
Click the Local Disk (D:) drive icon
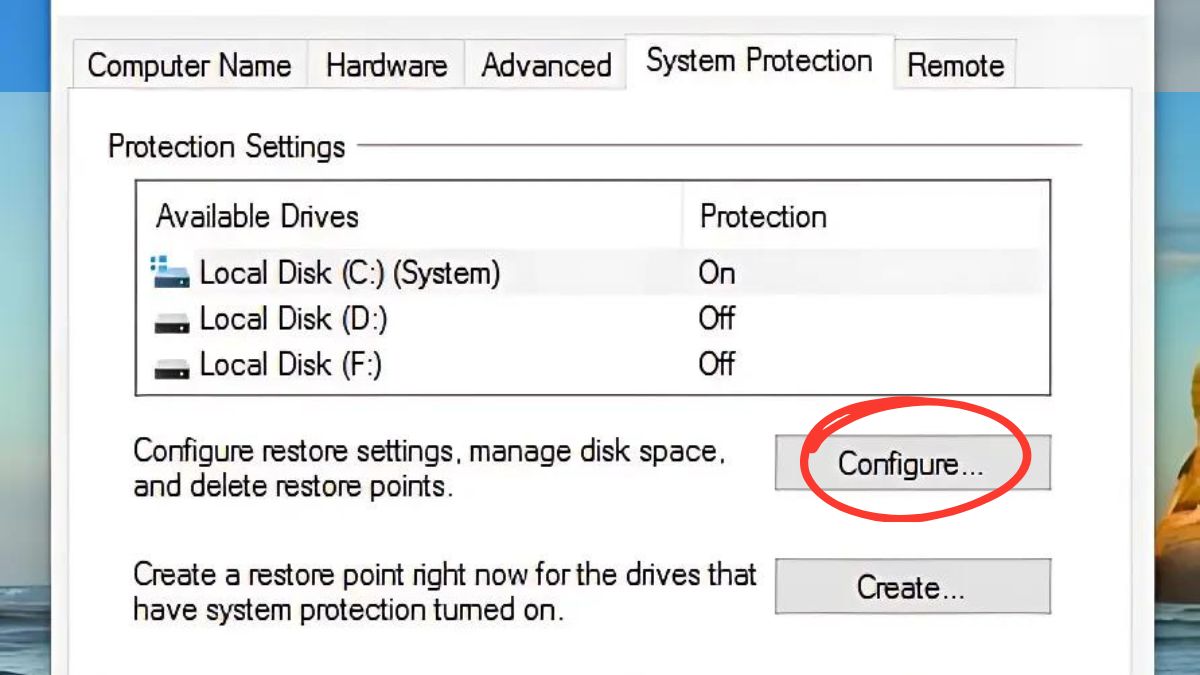click(x=171, y=320)
